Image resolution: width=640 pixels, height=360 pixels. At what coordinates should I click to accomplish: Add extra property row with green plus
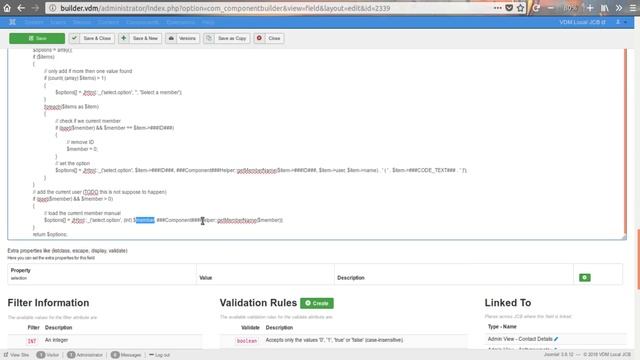pyautogui.click(x=584, y=278)
